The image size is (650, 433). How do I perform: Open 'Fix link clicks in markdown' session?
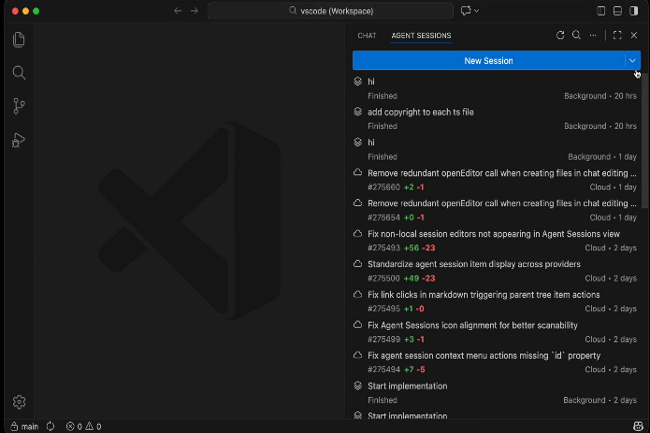[x=497, y=302]
